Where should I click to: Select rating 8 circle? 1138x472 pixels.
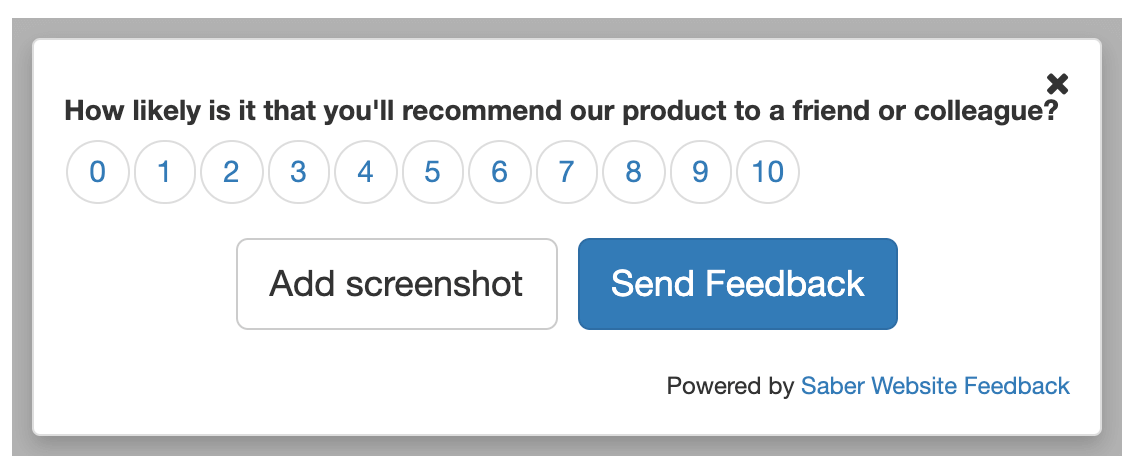(634, 173)
